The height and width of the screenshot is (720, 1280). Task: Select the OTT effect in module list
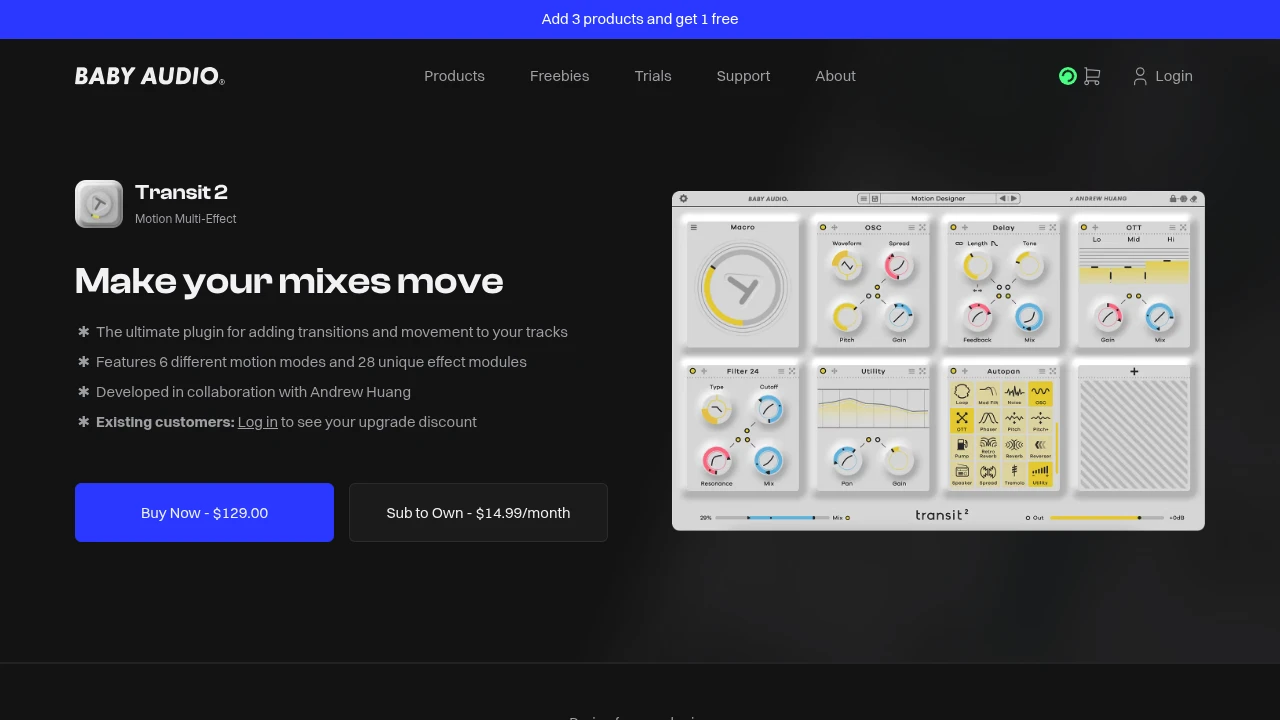(962, 421)
